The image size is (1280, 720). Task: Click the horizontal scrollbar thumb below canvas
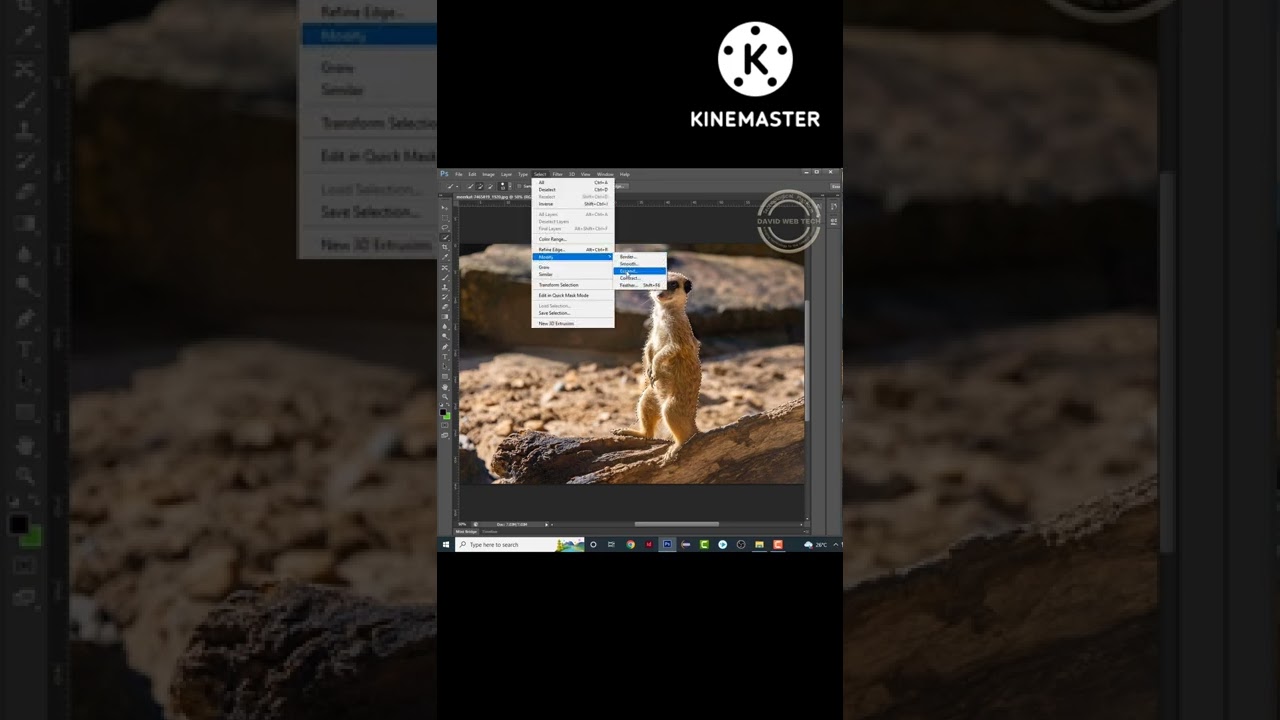[x=676, y=524]
